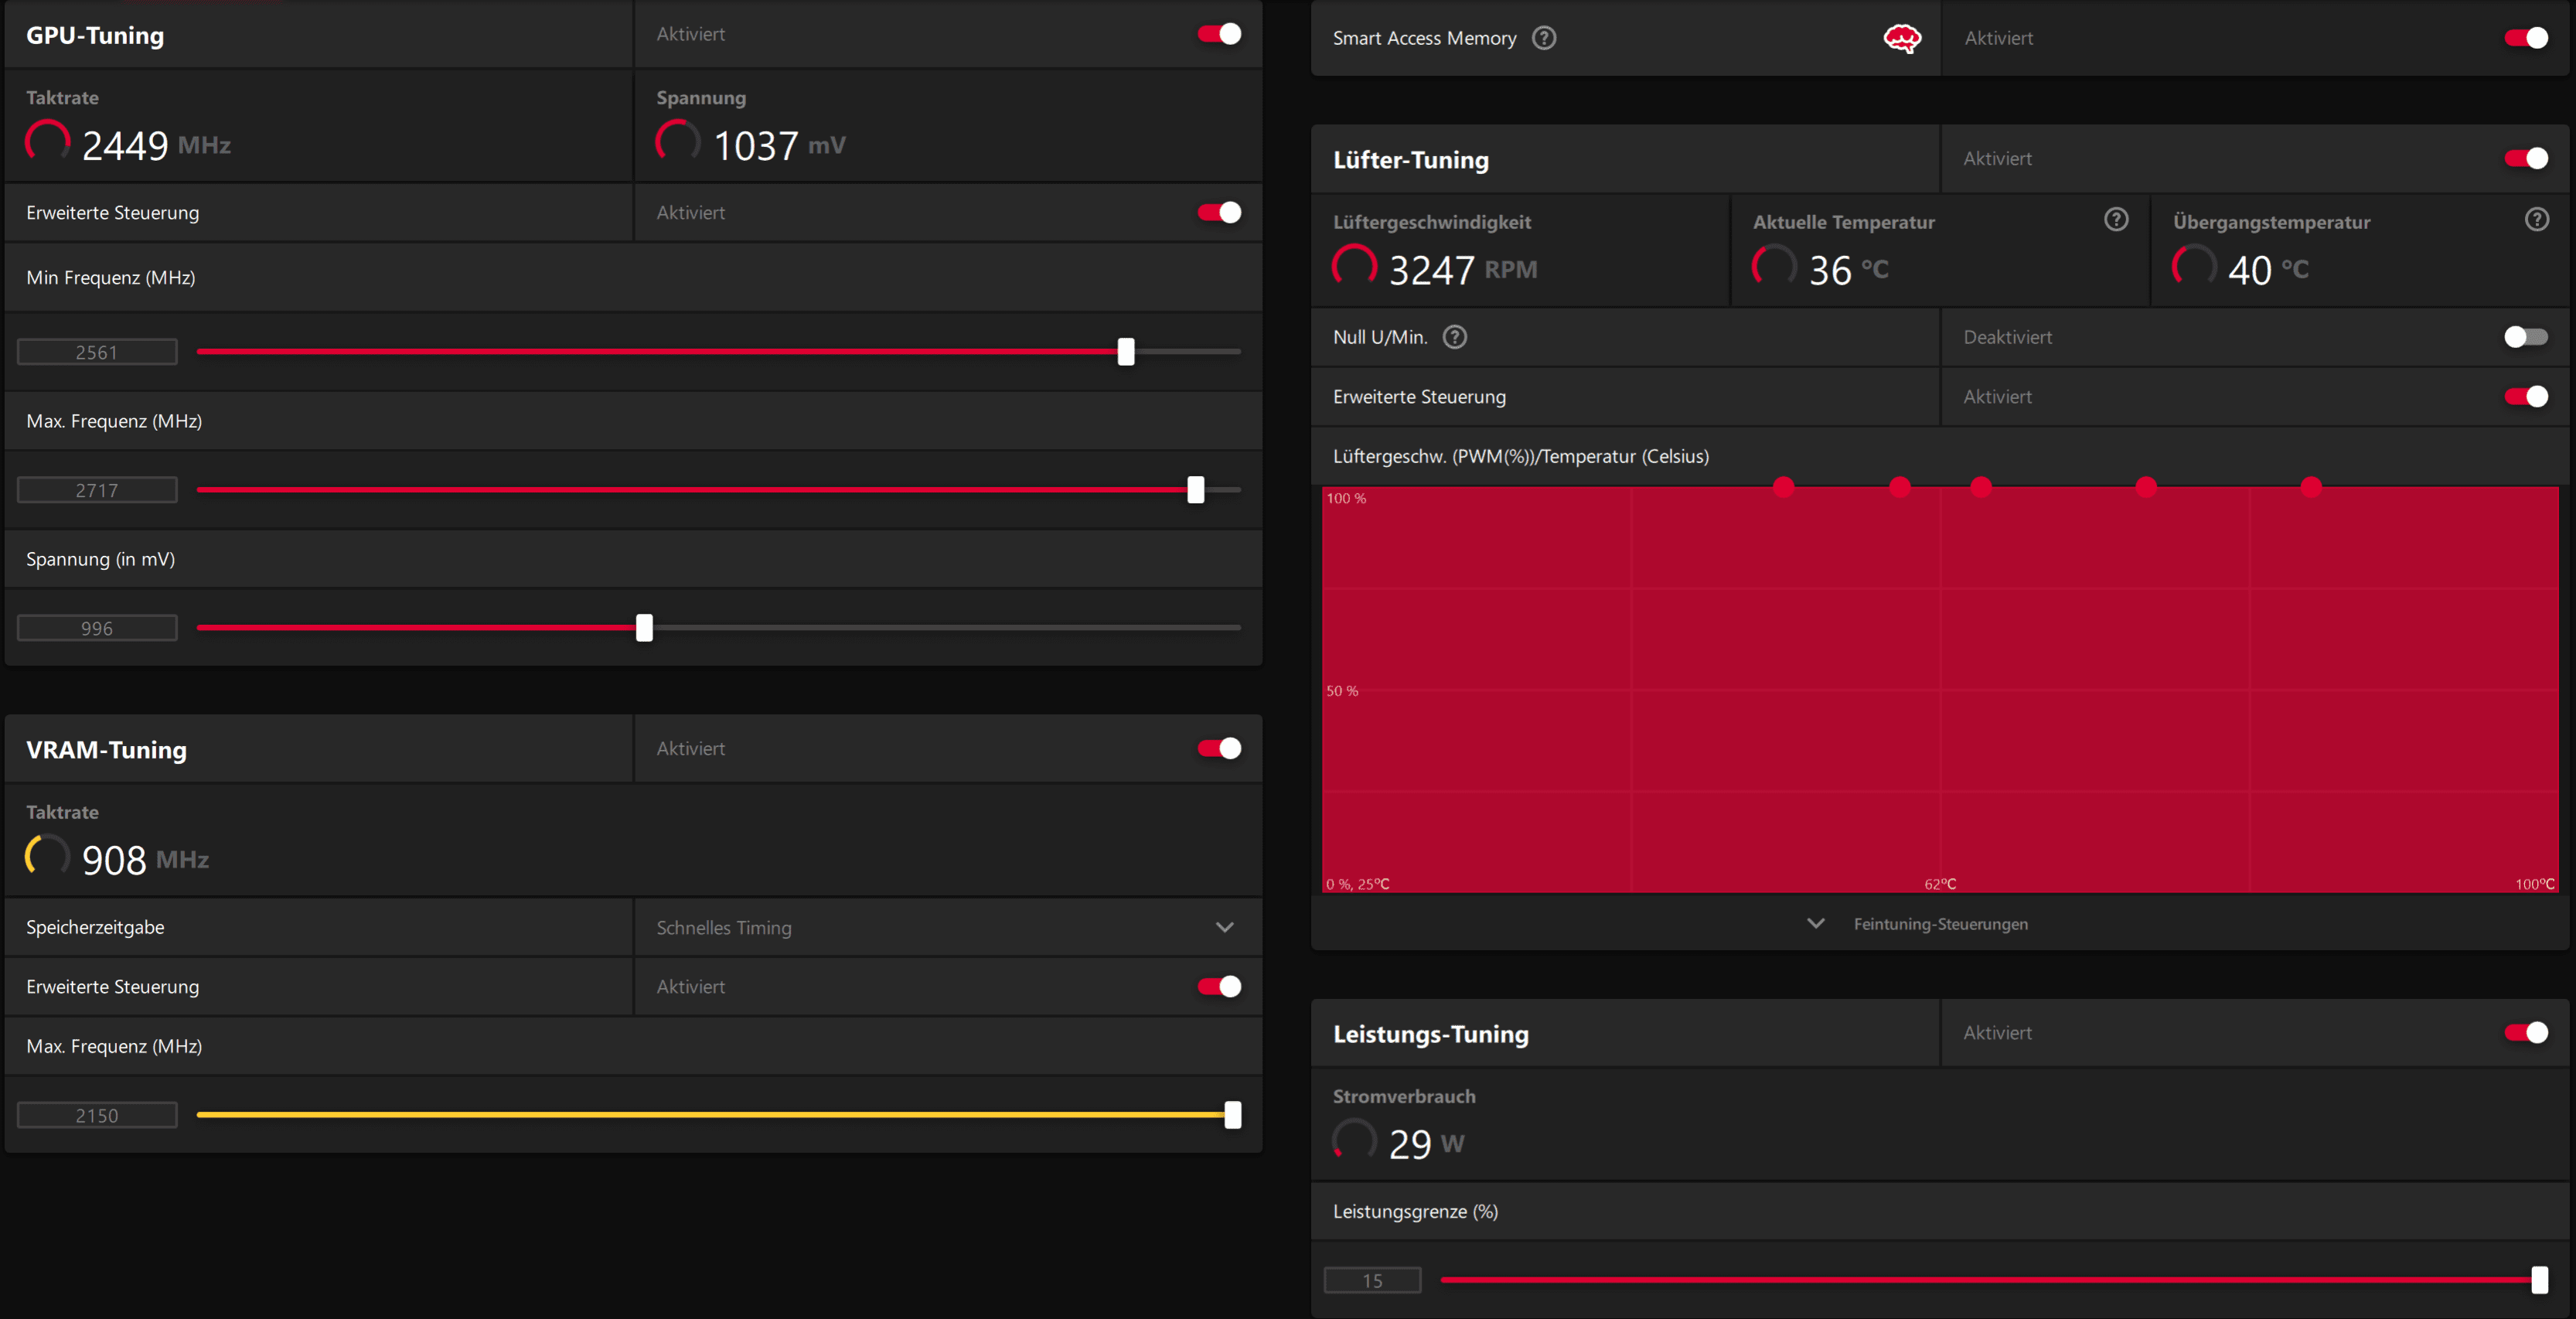Click Lüftergeschwindigkeit RPM gauge icon

1354,267
